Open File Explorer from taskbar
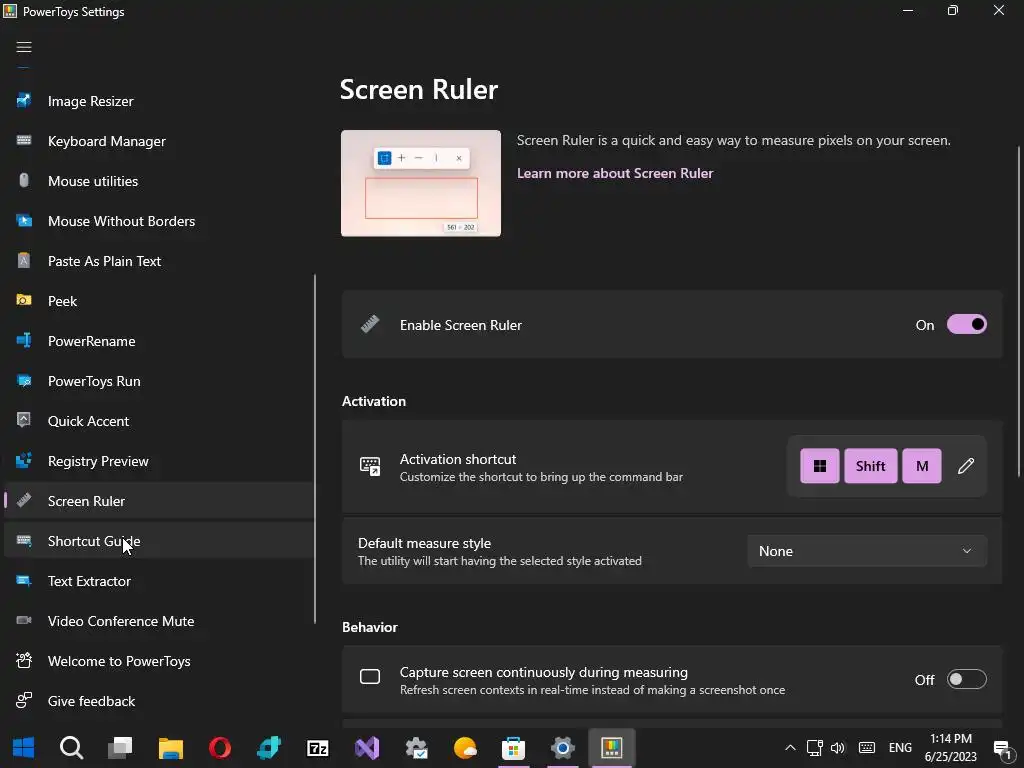 coord(170,747)
